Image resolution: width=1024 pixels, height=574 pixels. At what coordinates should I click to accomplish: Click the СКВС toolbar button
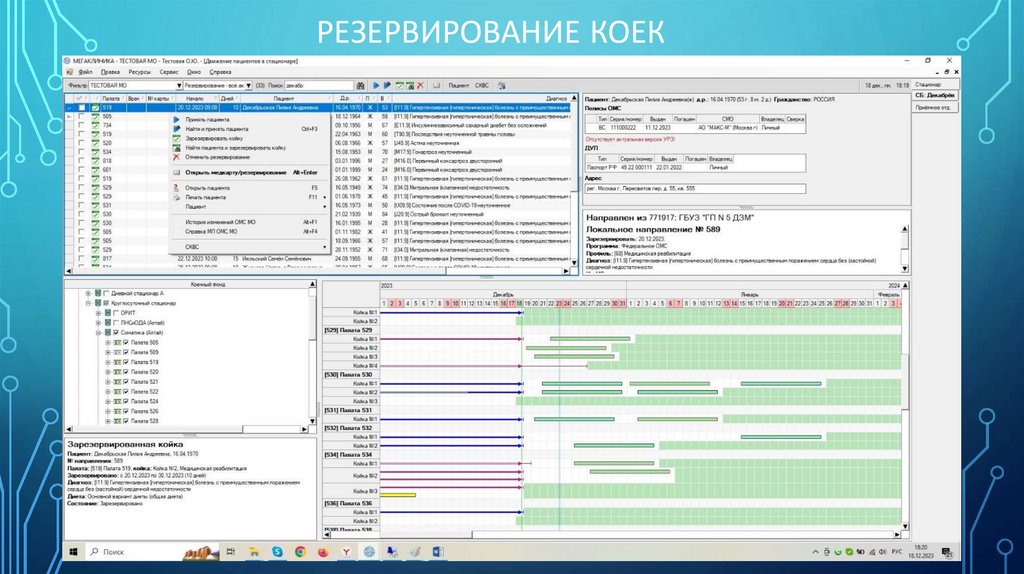[482, 86]
